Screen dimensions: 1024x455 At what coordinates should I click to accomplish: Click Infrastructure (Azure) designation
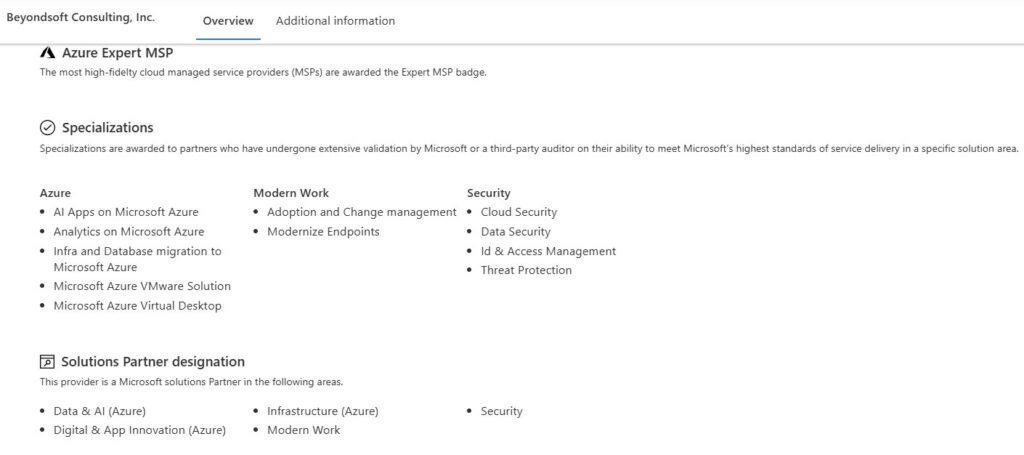(x=323, y=411)
